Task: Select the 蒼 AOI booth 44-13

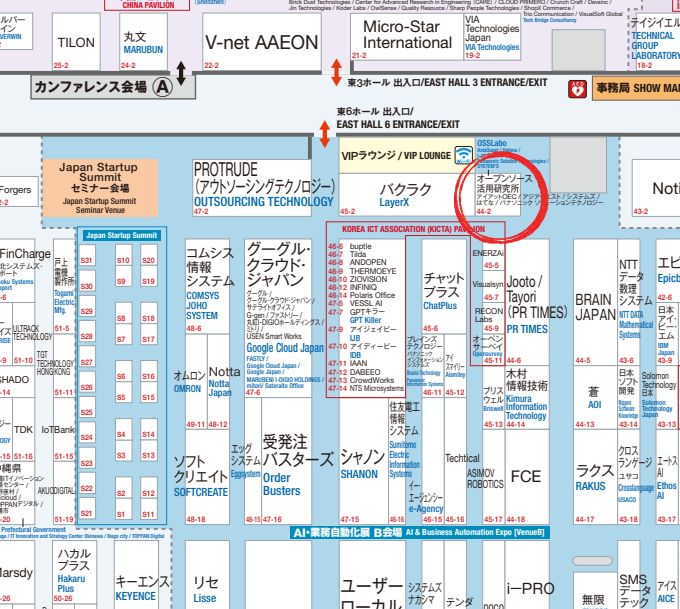Action: pyautogui.click(x=595, y=397)
